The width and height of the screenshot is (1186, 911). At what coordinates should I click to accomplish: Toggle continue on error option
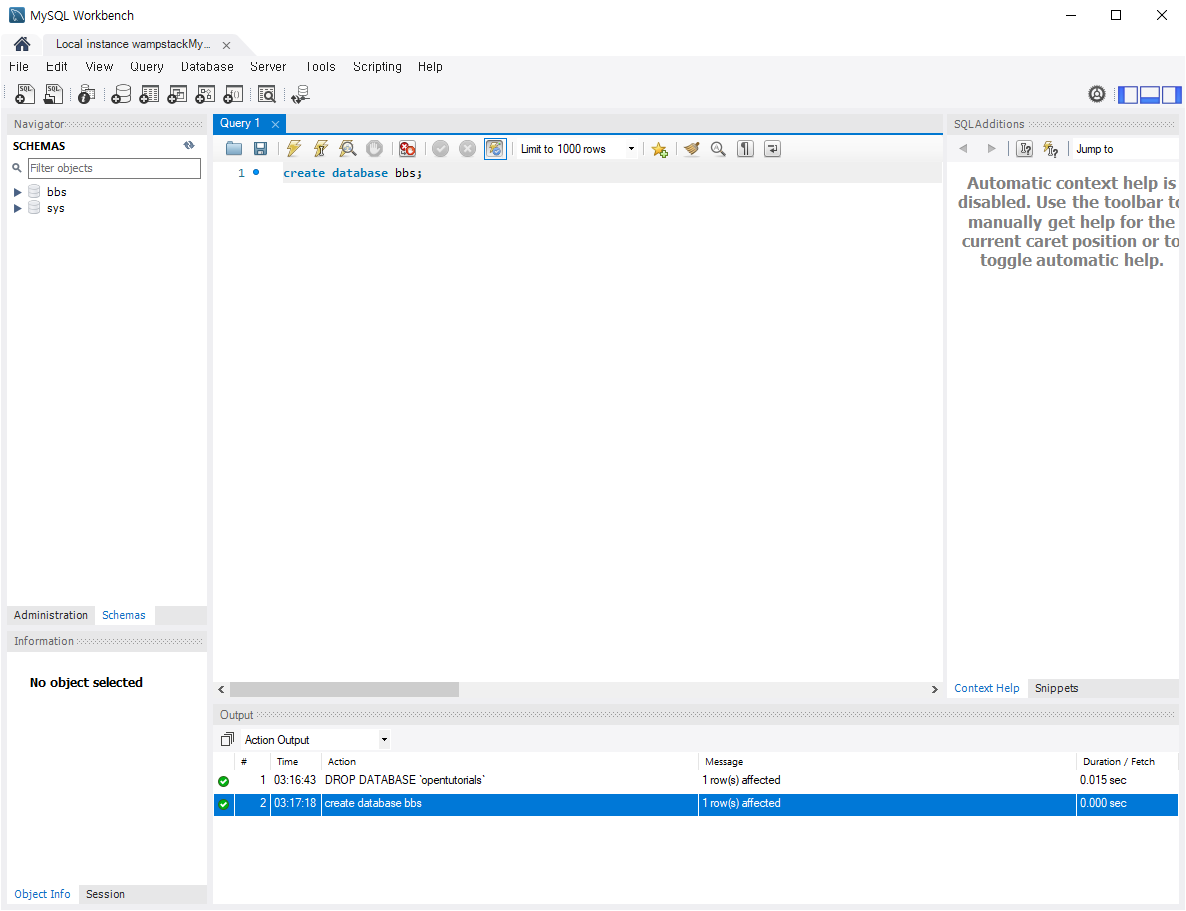pos(408,149)
